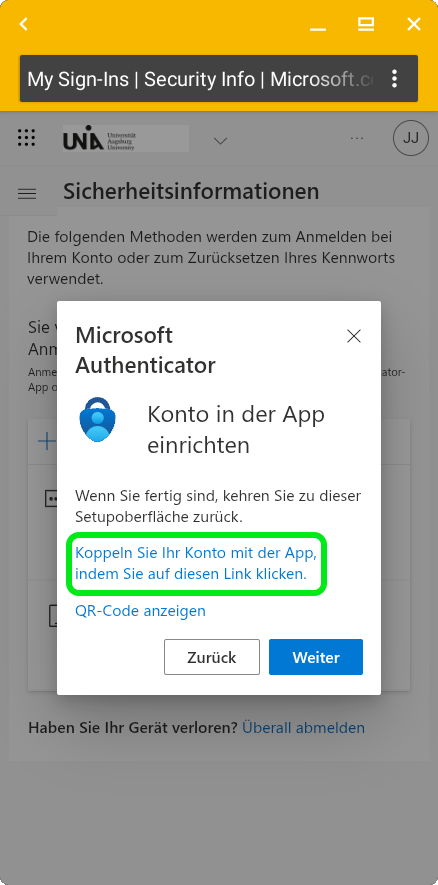Click the Sicherheitsinformationen heading

click(191, 191)
